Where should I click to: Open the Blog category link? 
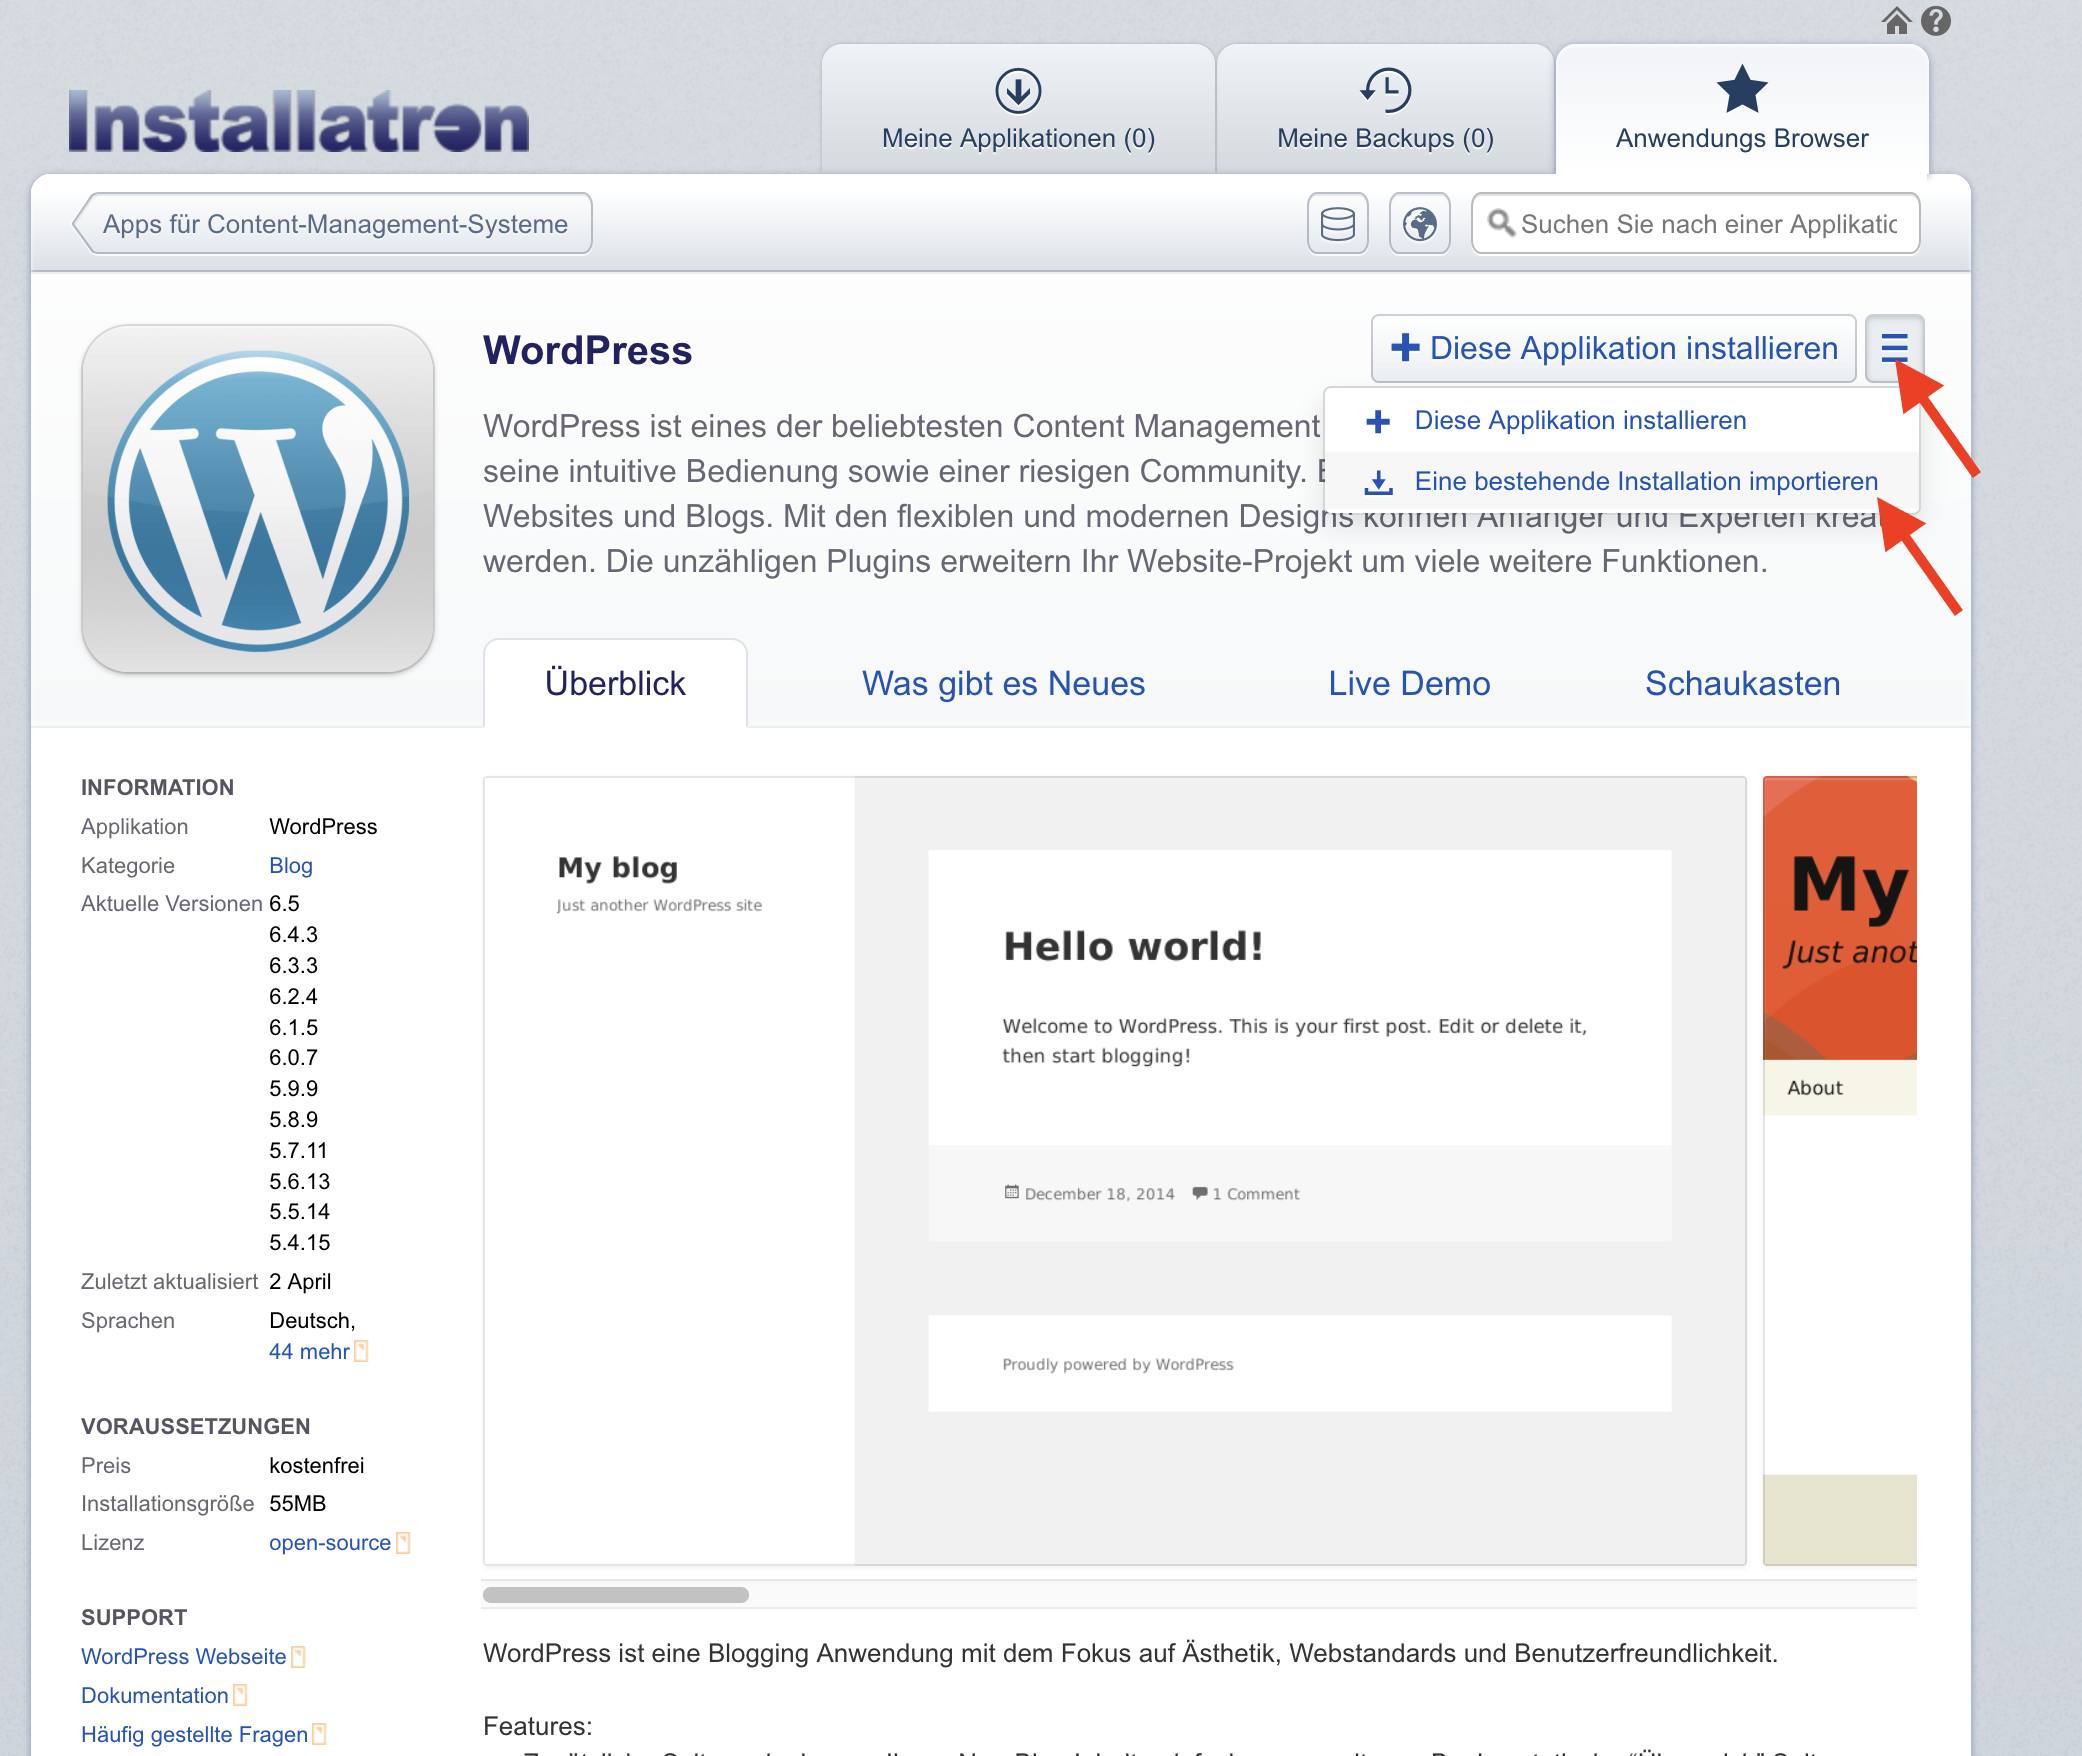tap(291, 866)
